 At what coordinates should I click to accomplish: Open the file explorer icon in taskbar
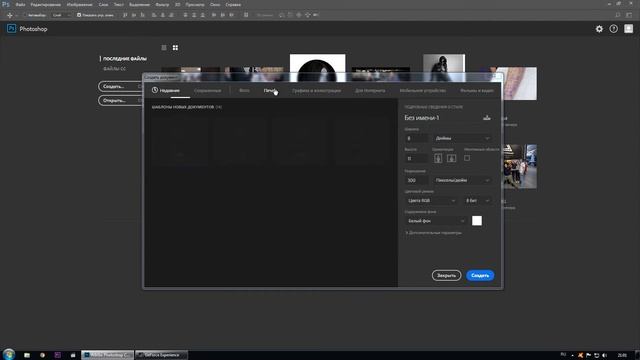pyautogui.click(x=27, y=355)
